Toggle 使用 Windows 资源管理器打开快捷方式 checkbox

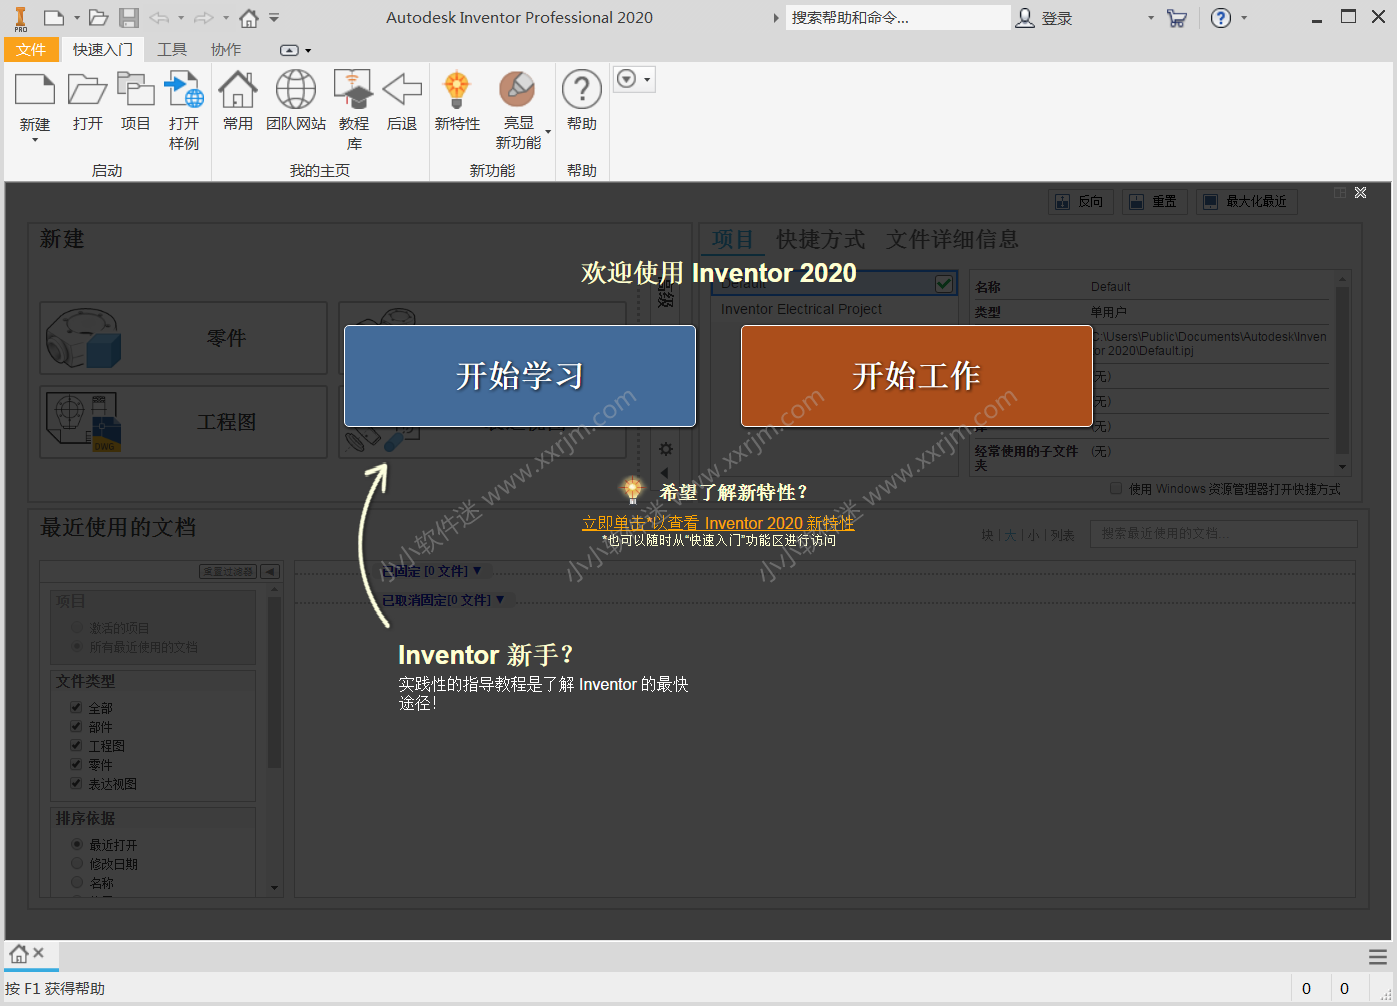pos(1116,489)
